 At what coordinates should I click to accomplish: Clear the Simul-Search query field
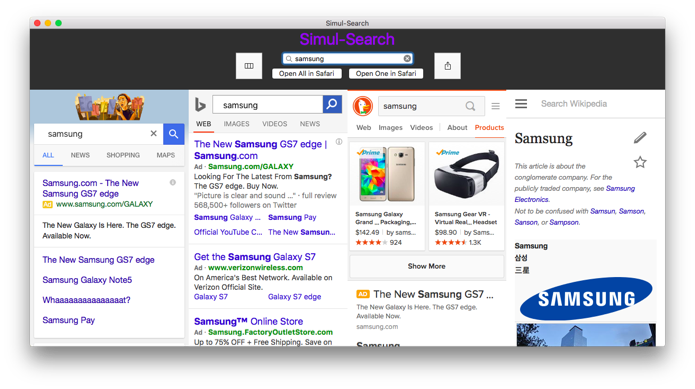(x=407, y=58)
